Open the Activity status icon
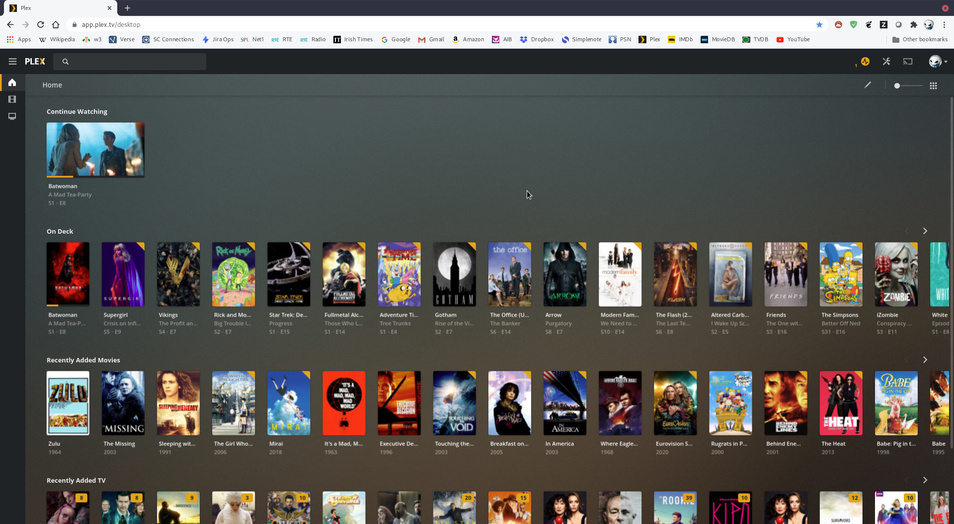The height and width of the screenshot is (524, 954). pyautogui.click(x=865, y=61)
